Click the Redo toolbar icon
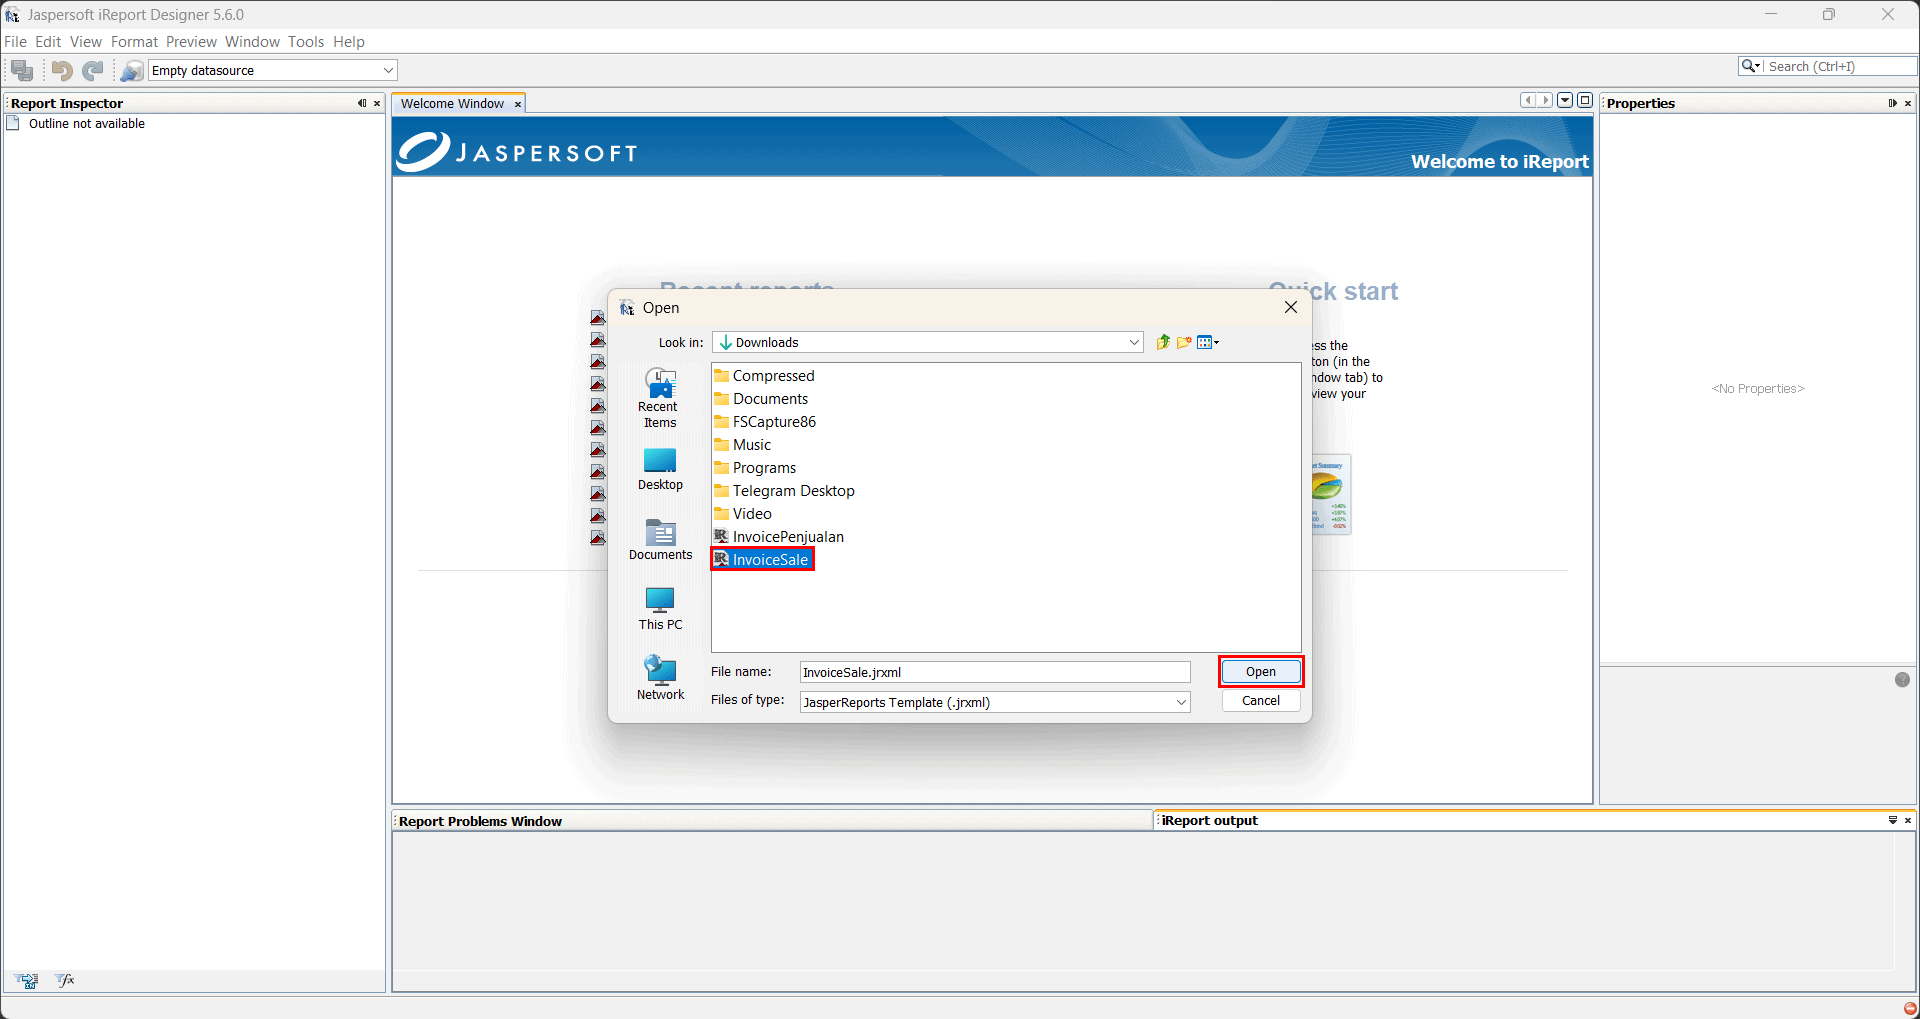The height and width of the screenshot is (1019, 1920). [93, 70]
